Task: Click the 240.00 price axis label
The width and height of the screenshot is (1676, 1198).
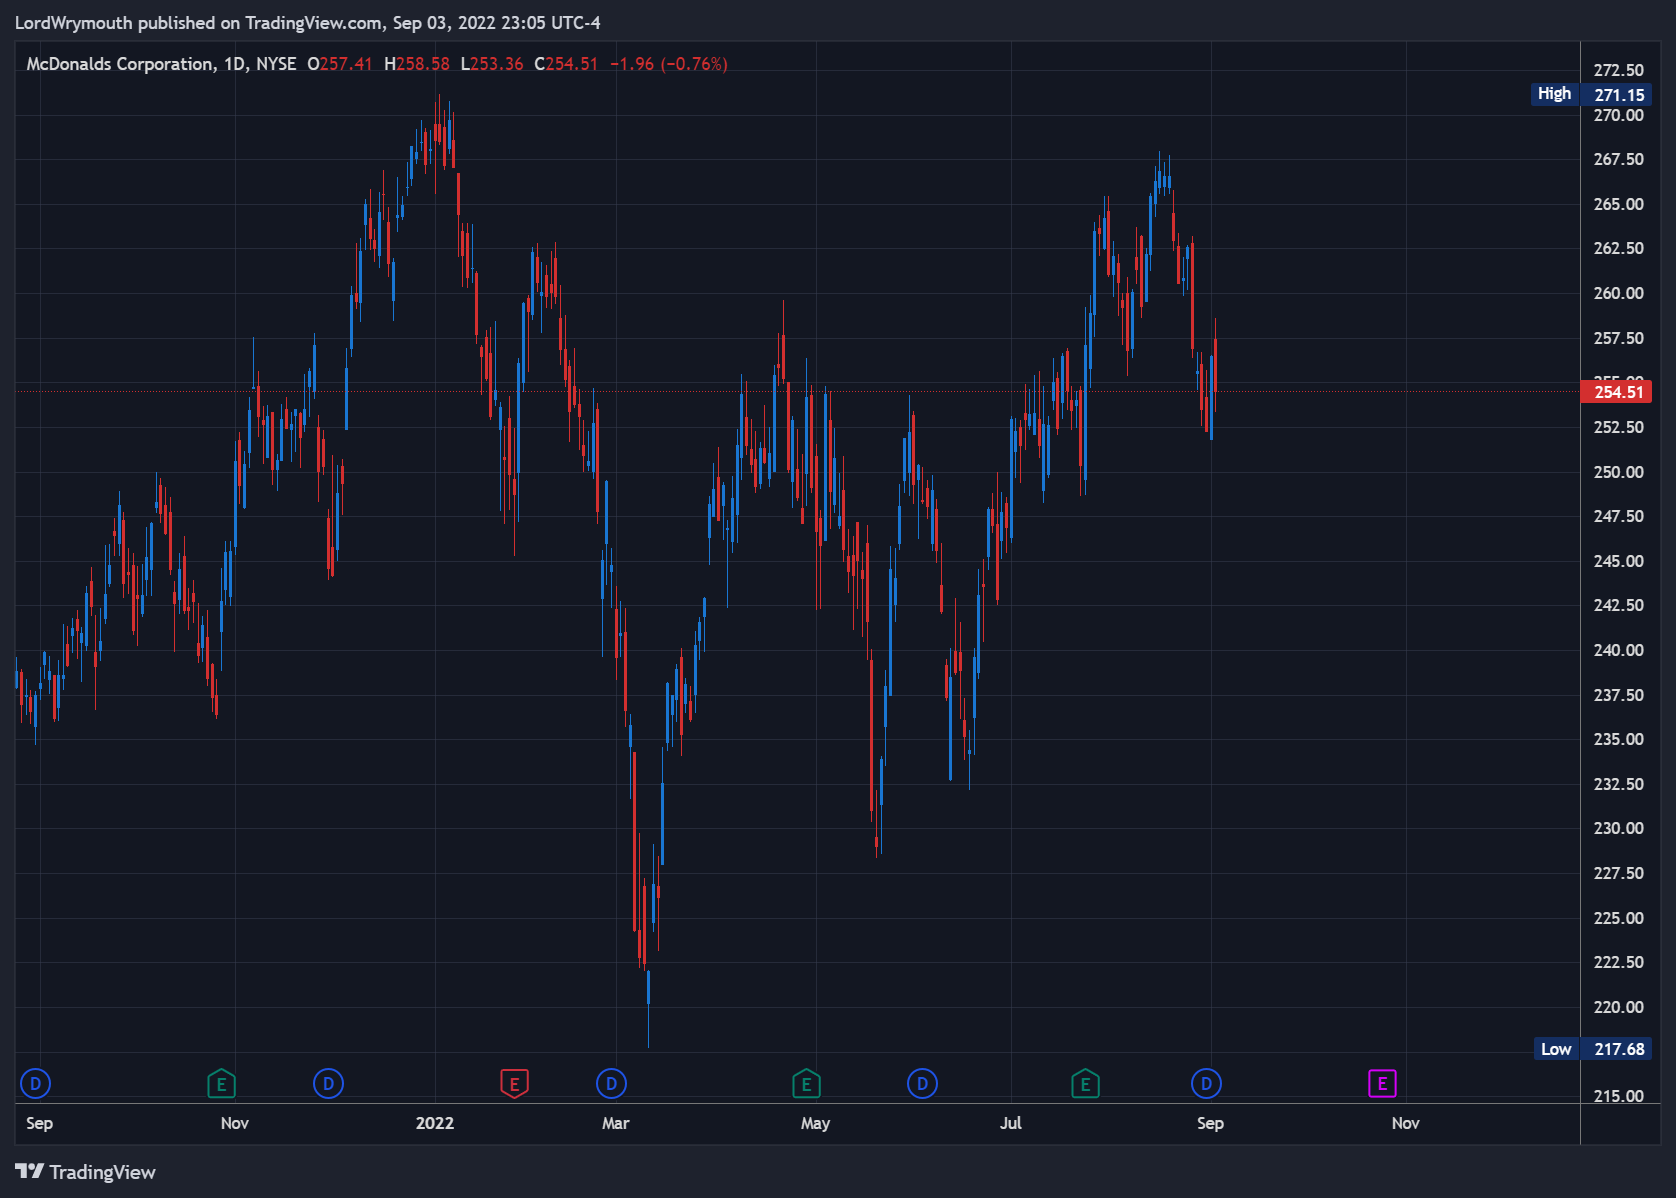Action: (x=1618, y=650)
